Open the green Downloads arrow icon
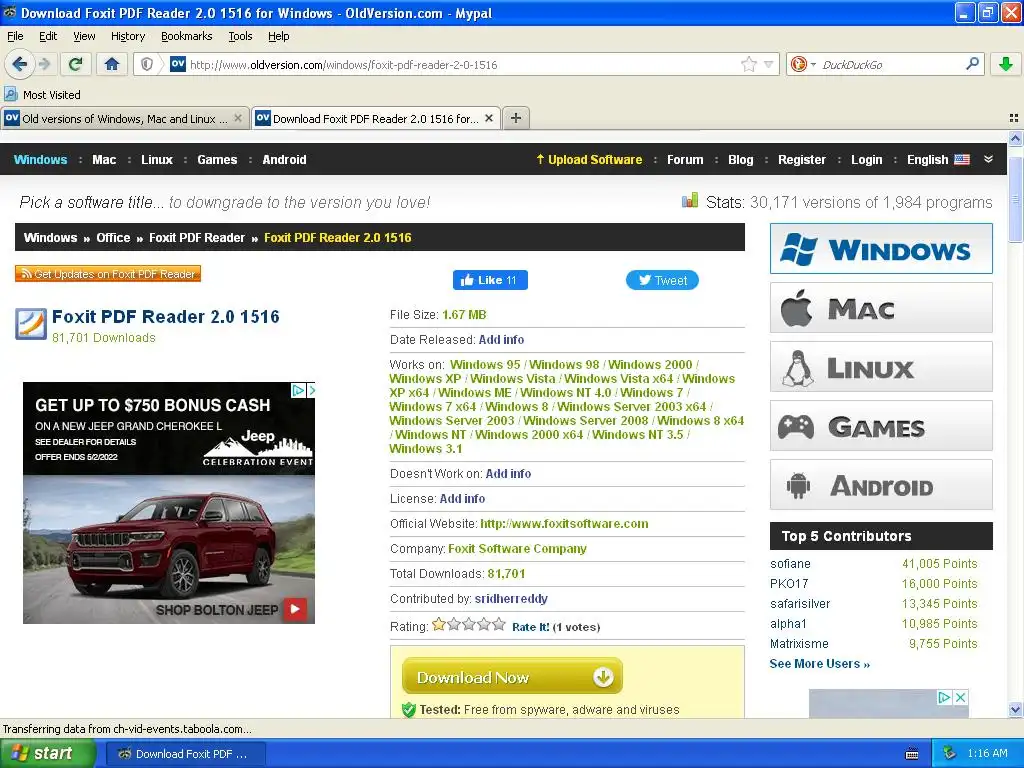The image size is (1024, 768). coord(1006,64)
